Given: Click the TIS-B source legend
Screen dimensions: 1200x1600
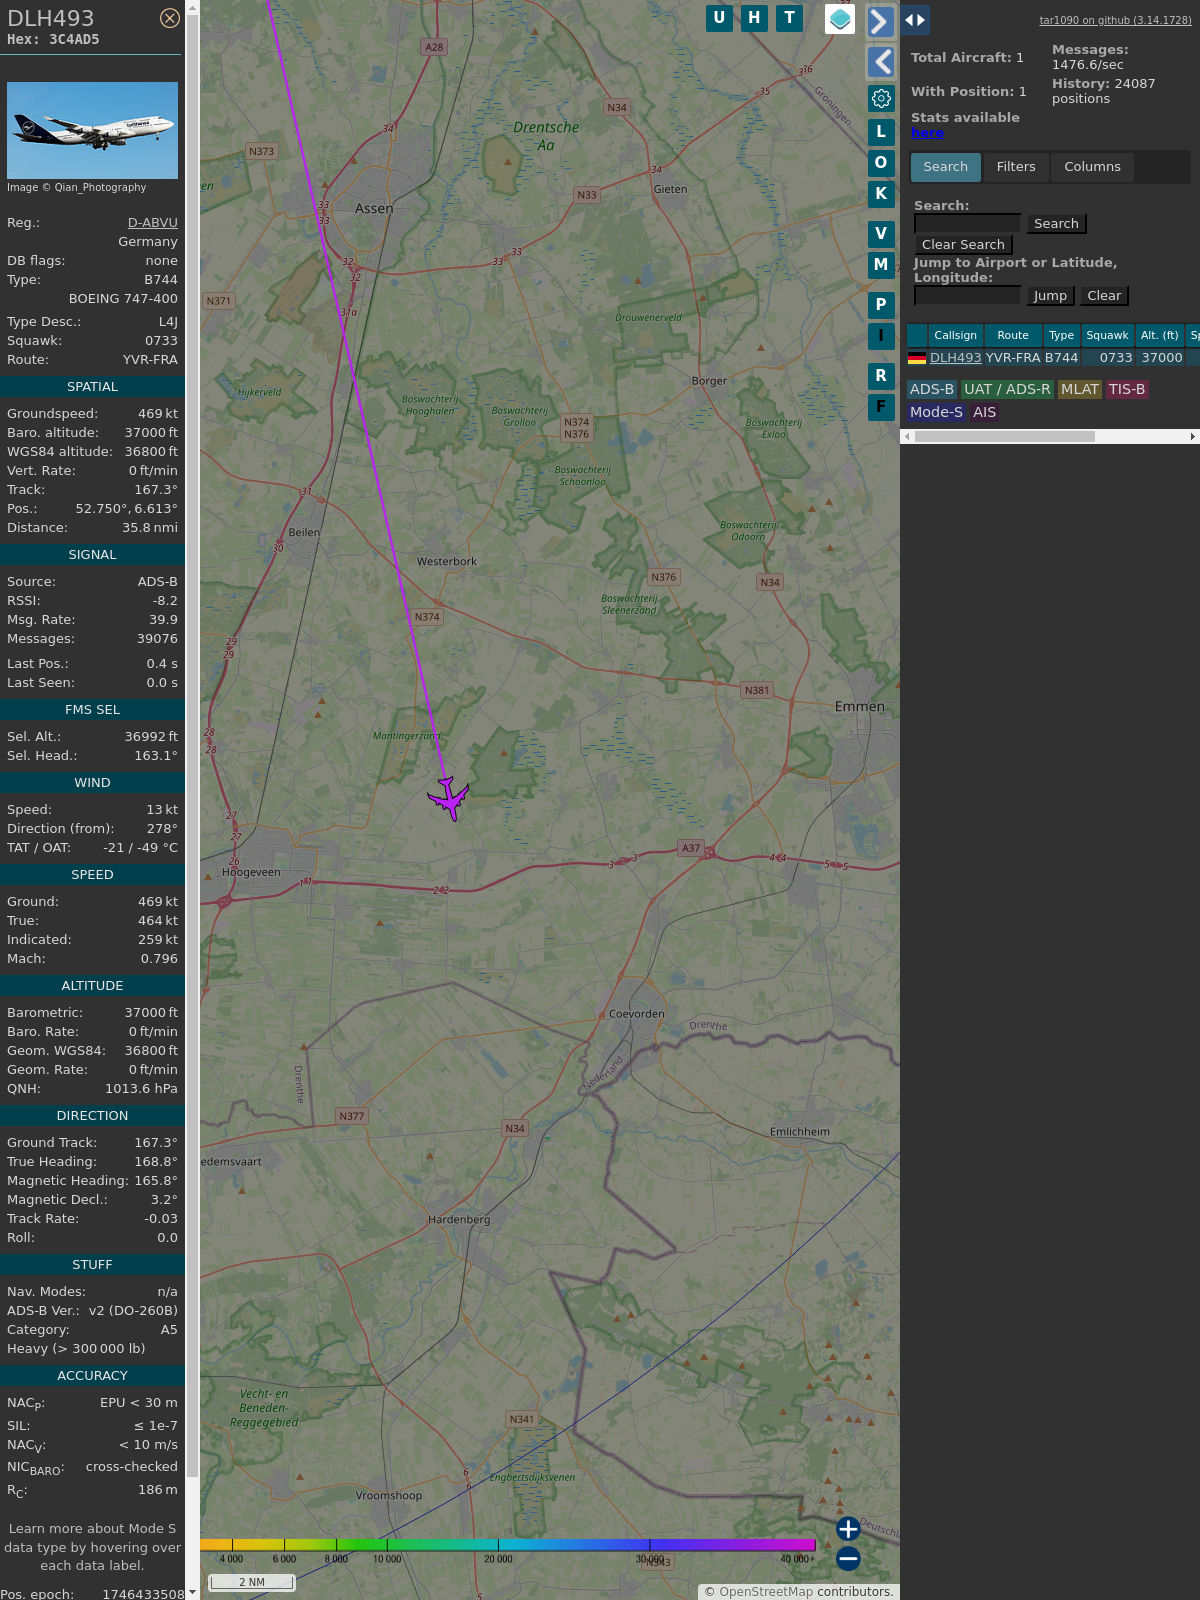Looking at the screenshot, I should click(1127, 390).
